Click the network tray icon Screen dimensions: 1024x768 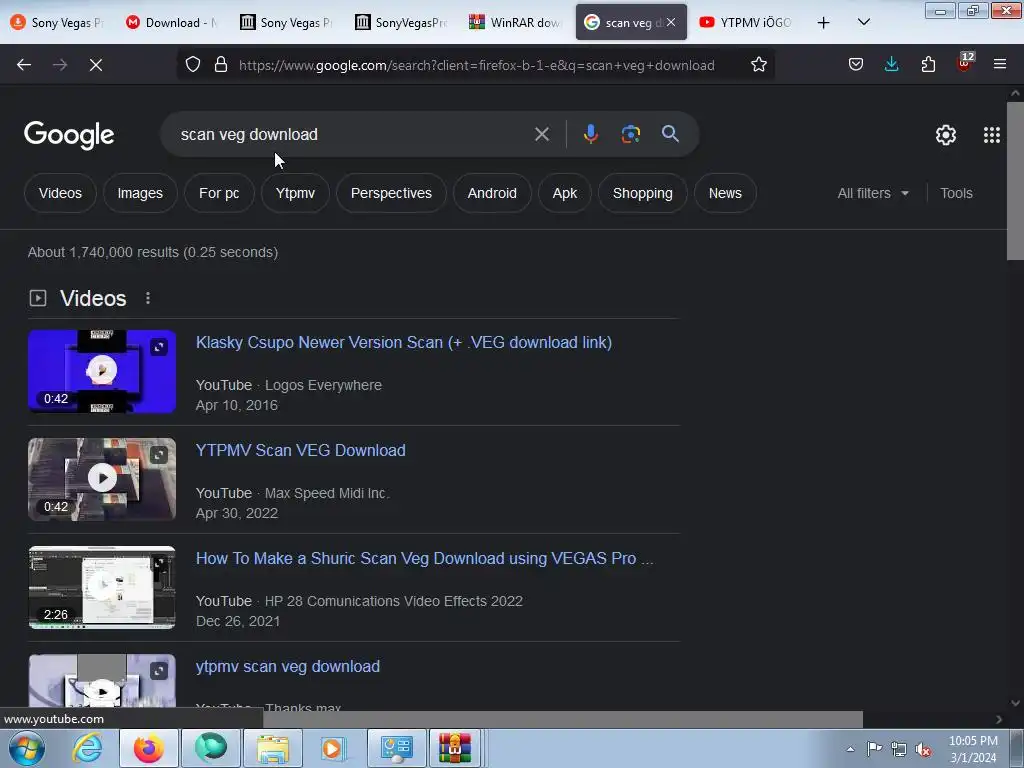899,750
